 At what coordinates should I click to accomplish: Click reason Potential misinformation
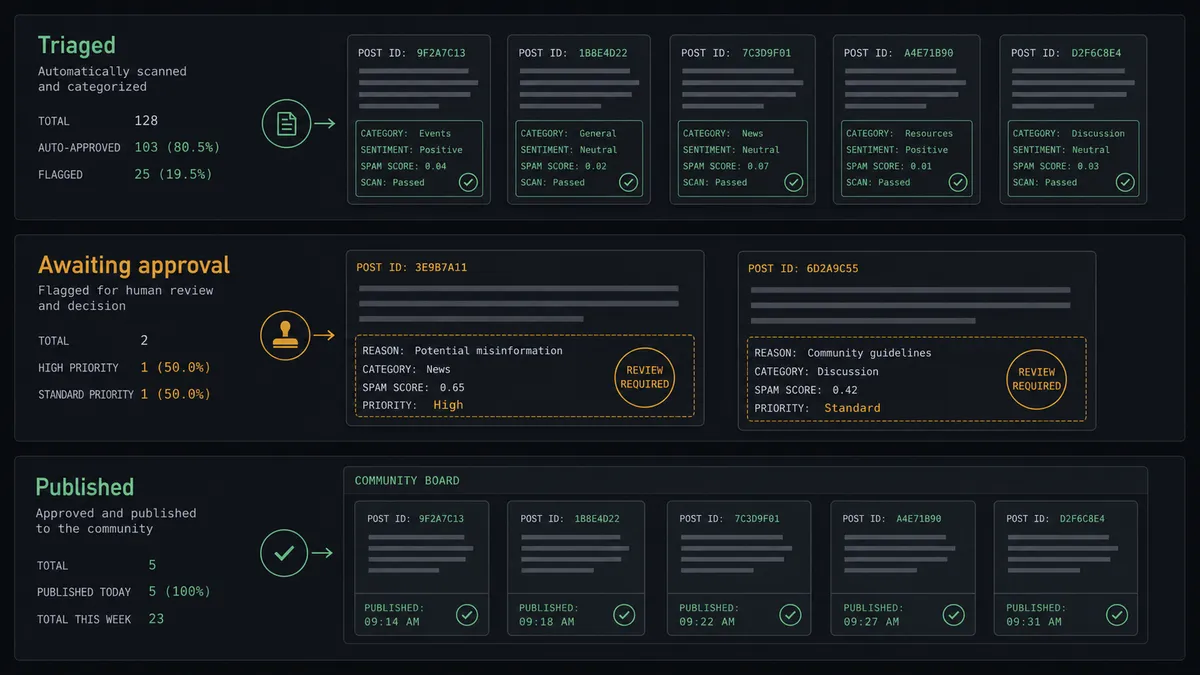coord(488,351)
